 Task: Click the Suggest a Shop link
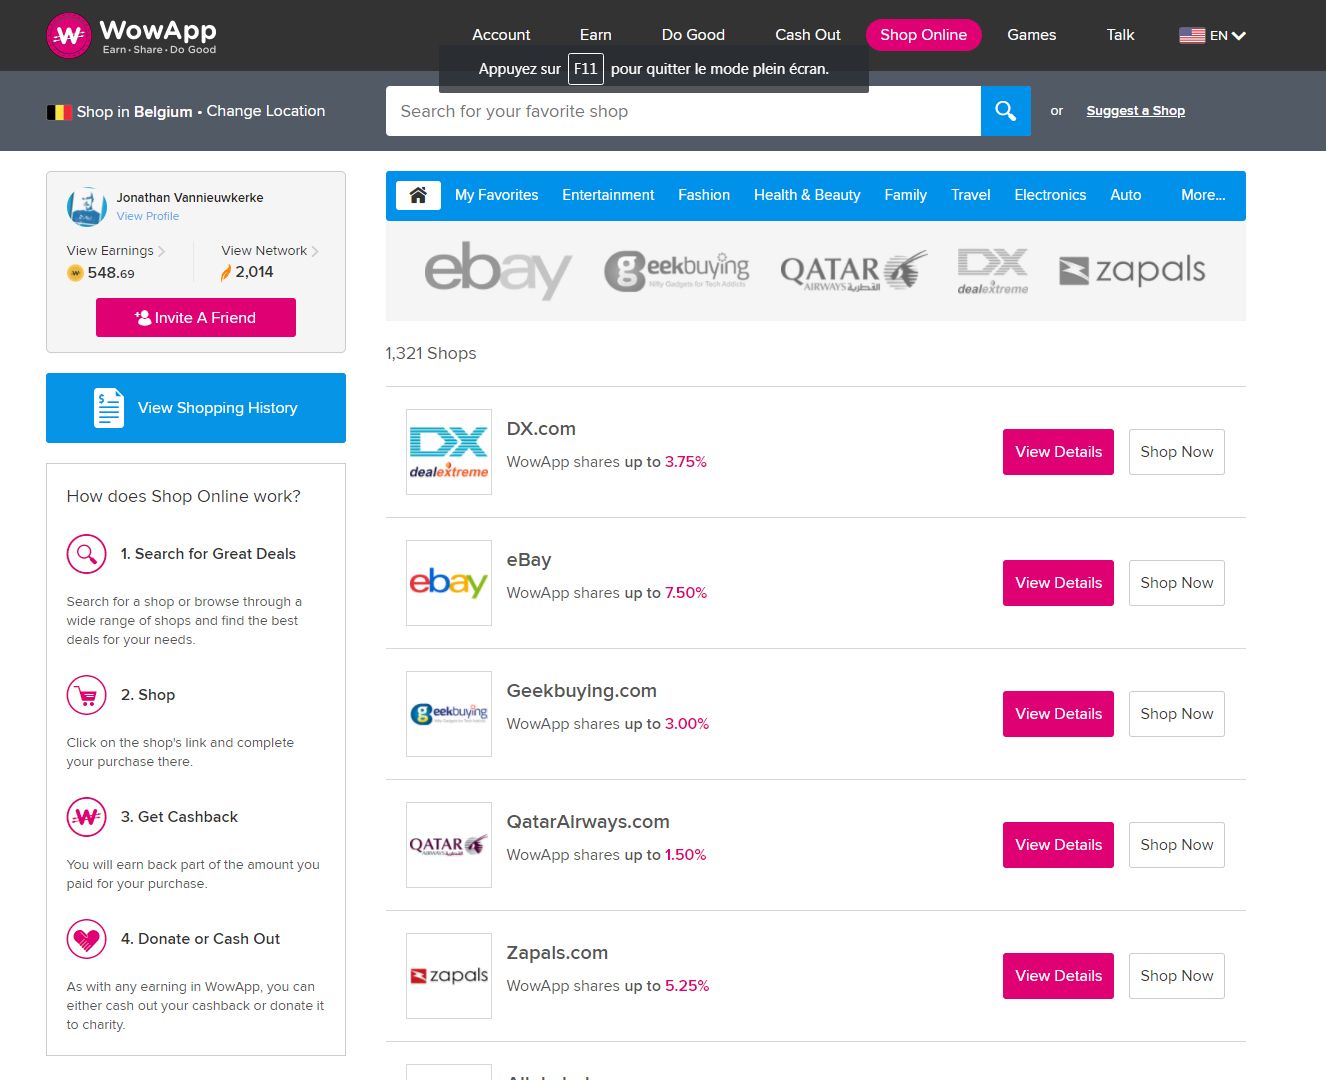pyautogui.click(x=1135, y=111)
